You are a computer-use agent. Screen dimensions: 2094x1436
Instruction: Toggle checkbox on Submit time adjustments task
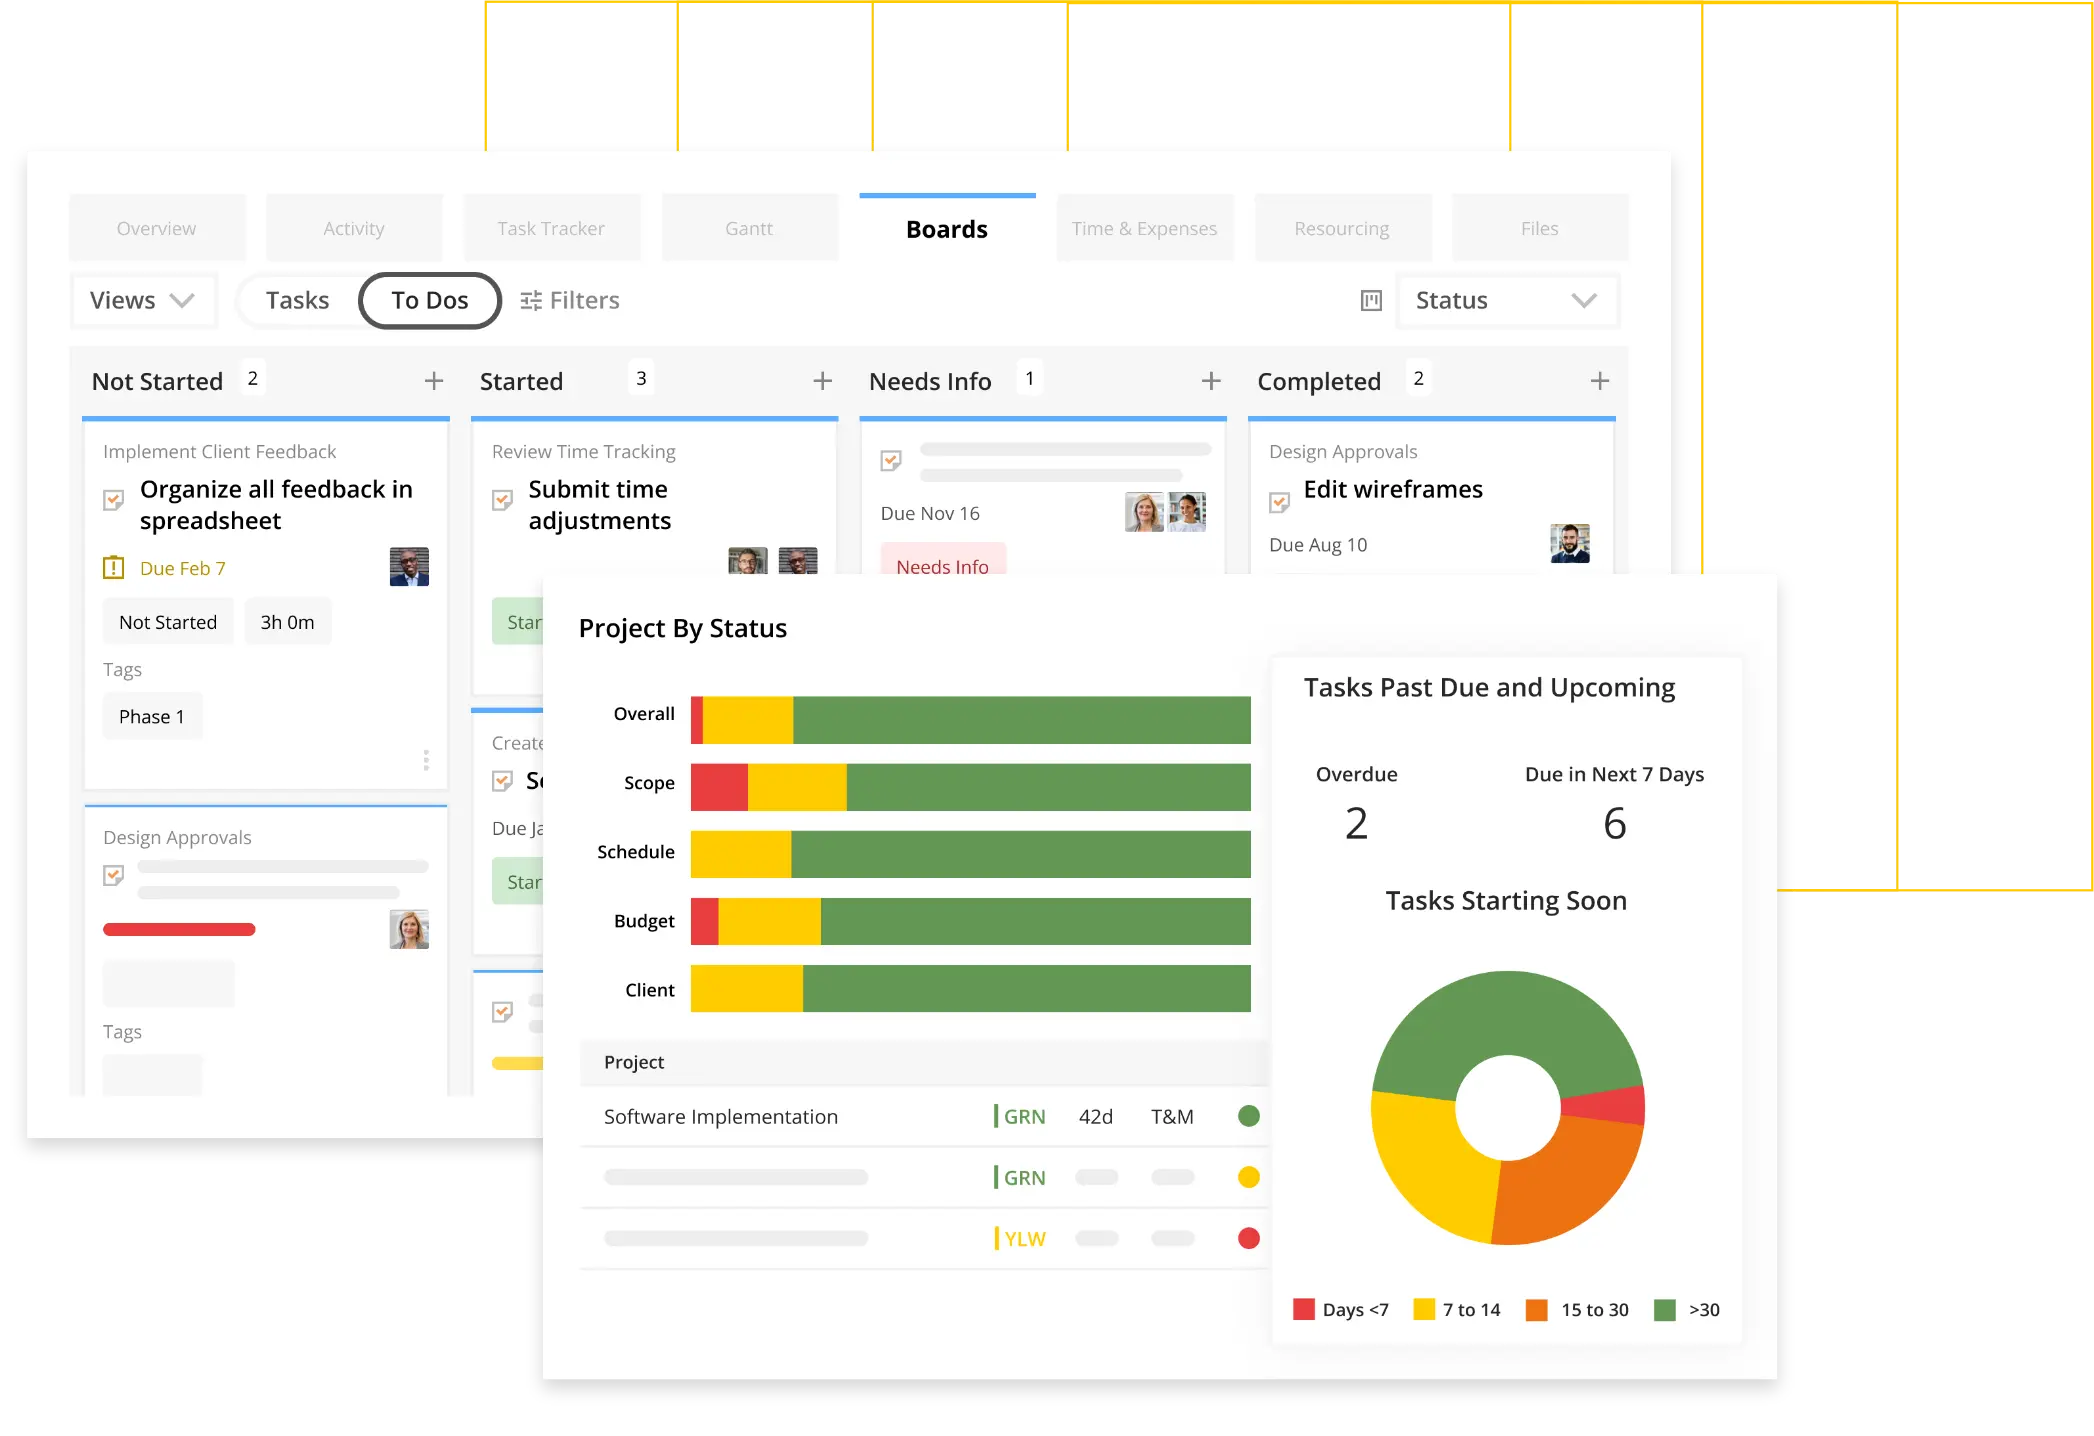click(501, 498)
